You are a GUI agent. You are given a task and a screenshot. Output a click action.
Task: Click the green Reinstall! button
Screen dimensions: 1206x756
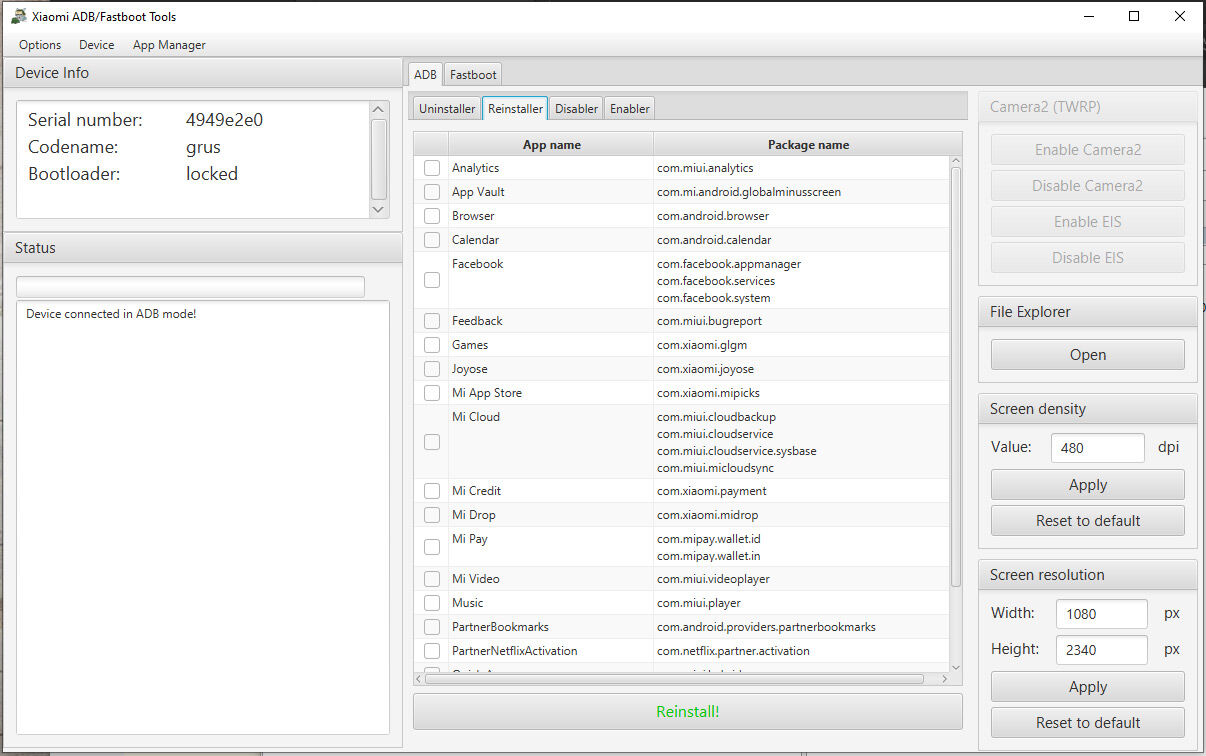pos(688,712)
